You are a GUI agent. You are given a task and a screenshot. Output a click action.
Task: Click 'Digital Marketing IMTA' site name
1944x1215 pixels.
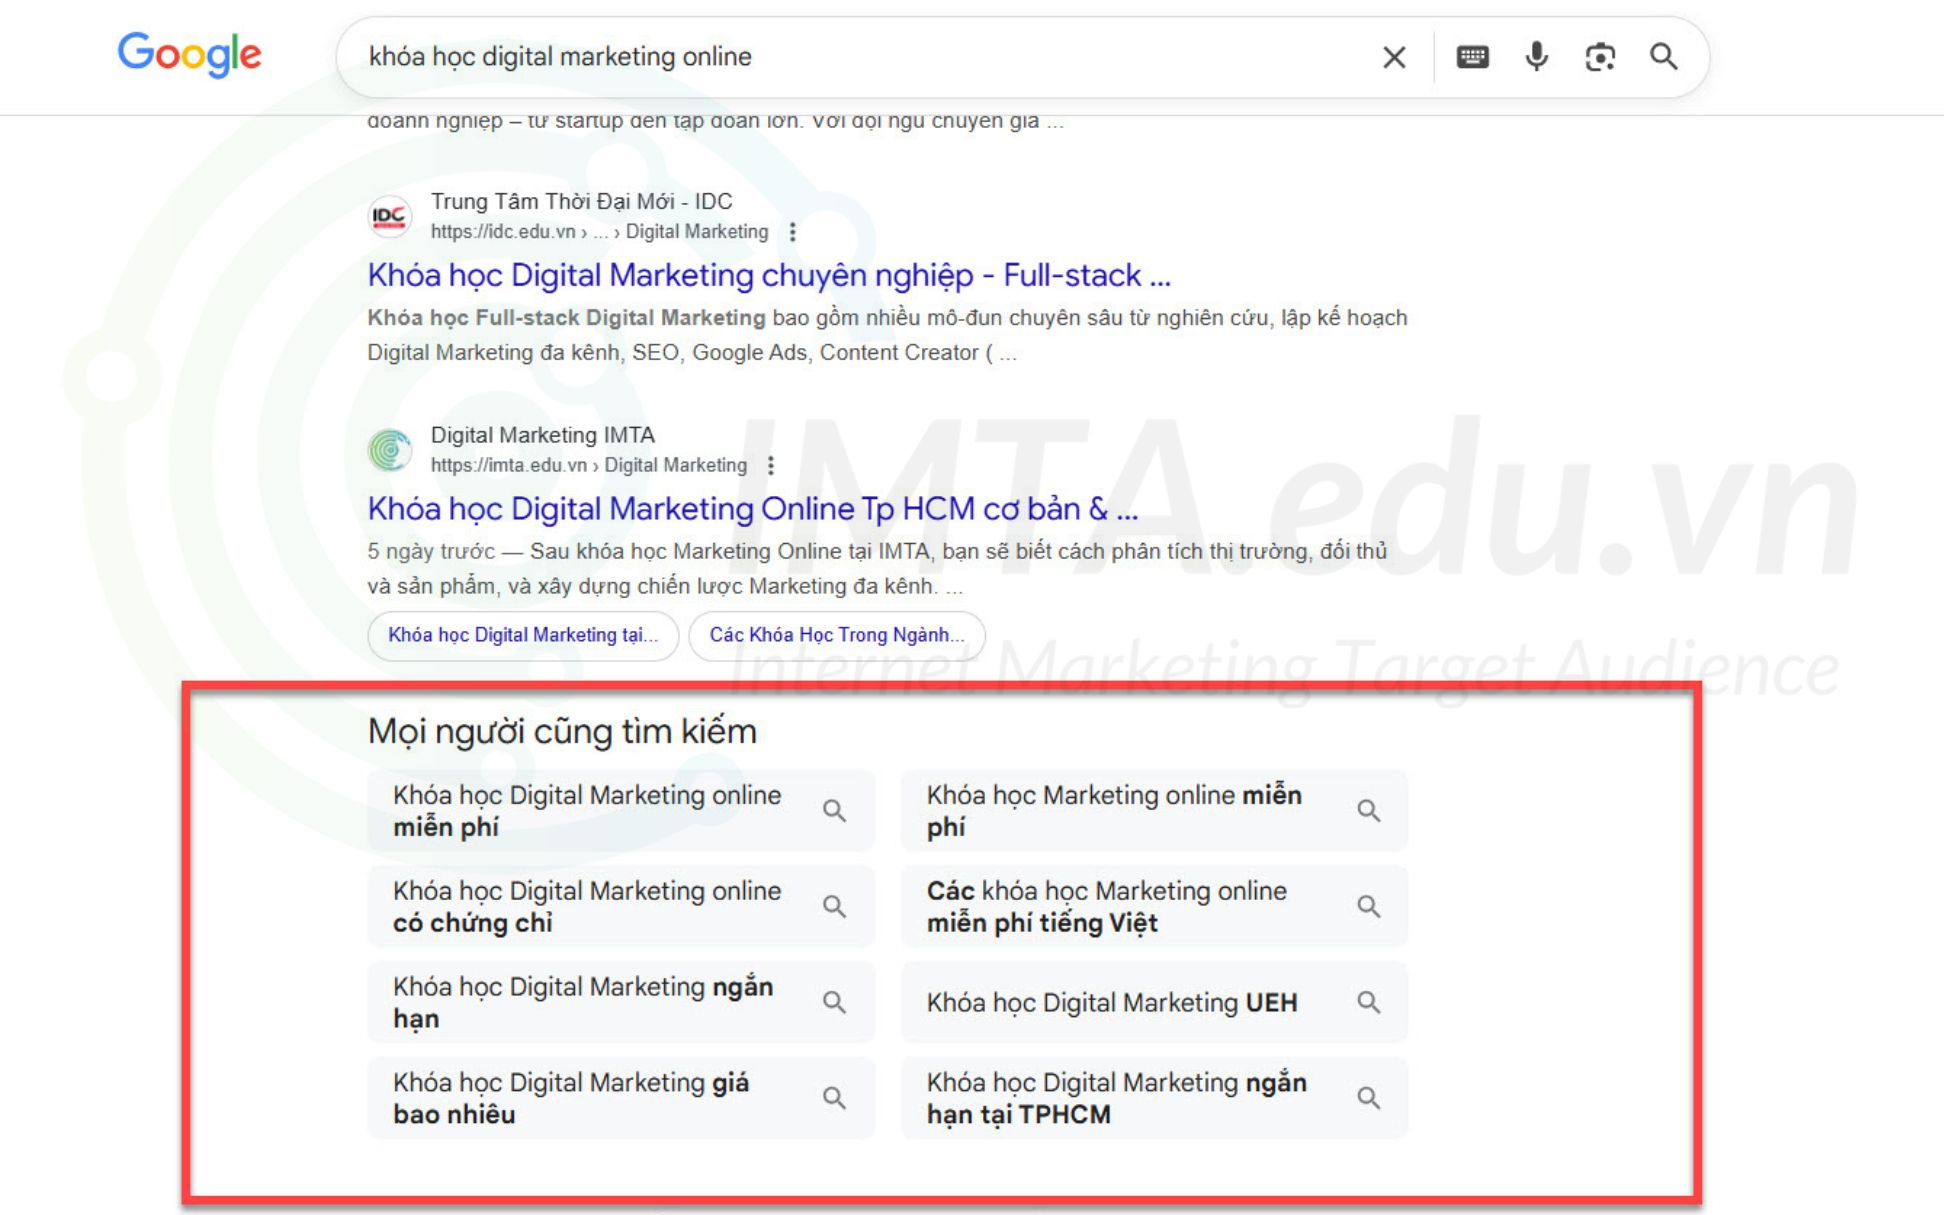click(543, 435)
